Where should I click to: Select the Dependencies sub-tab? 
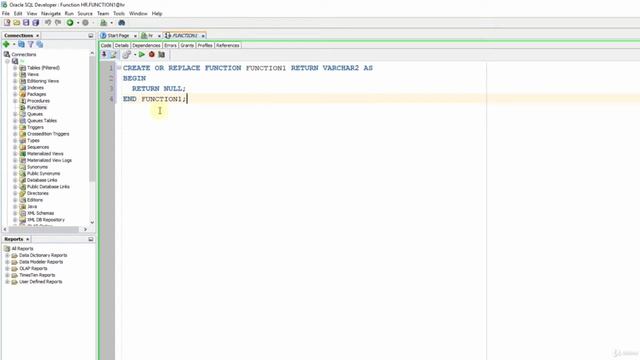coord(146,45)
